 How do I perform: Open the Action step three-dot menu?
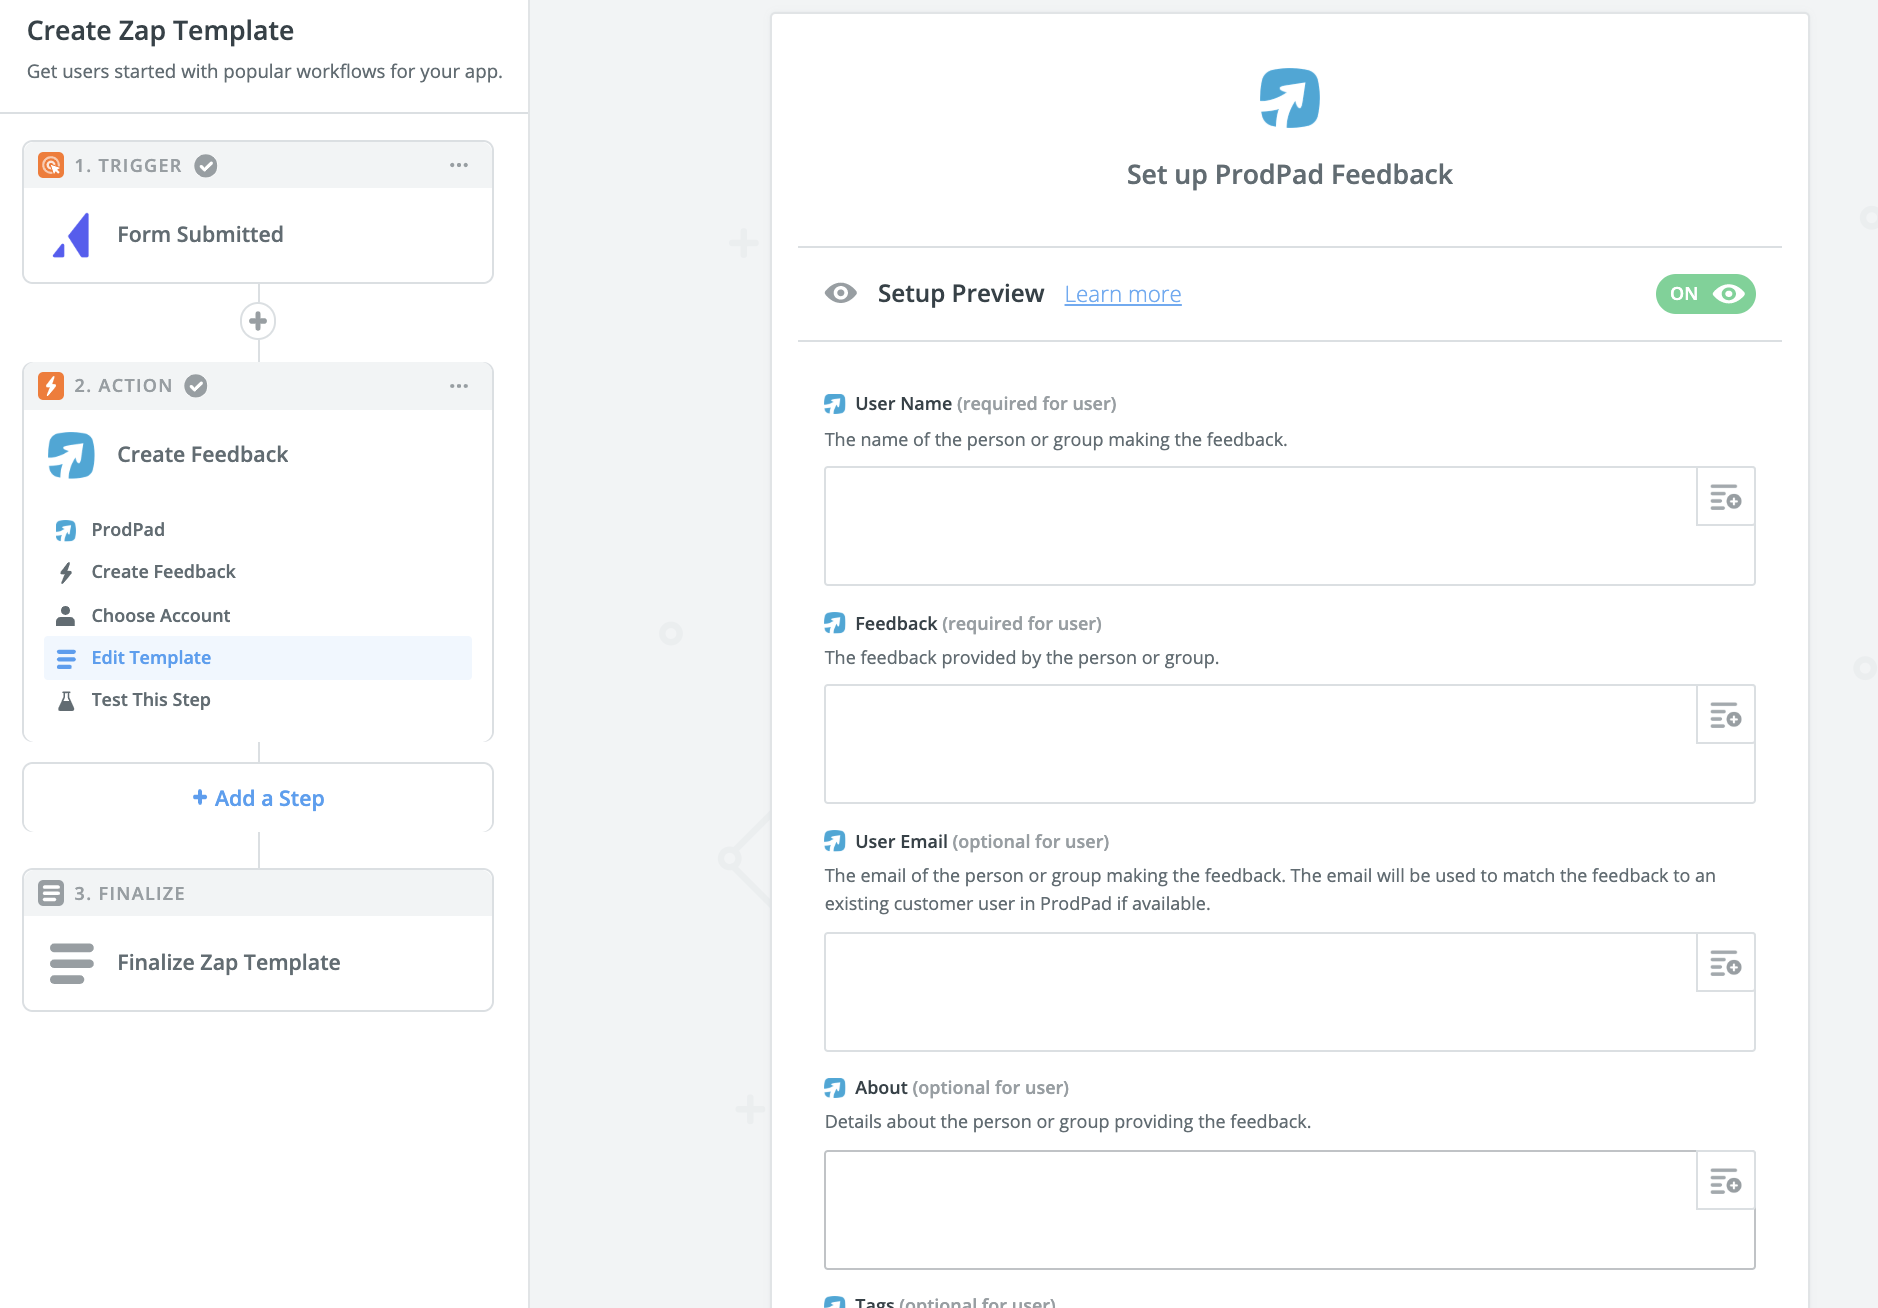pos(459,386)
